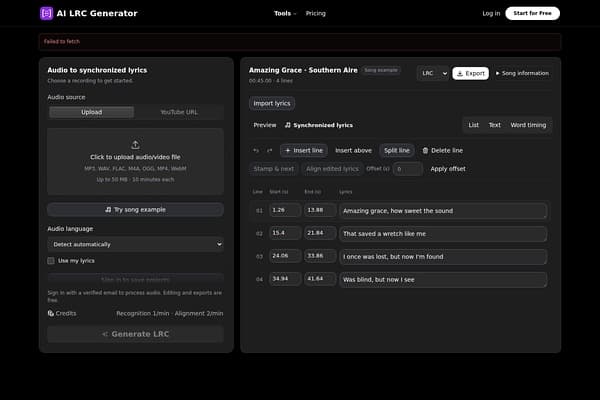The image size is (600, 400).
Task: Click the Split line button
Action: pos(397,151)
